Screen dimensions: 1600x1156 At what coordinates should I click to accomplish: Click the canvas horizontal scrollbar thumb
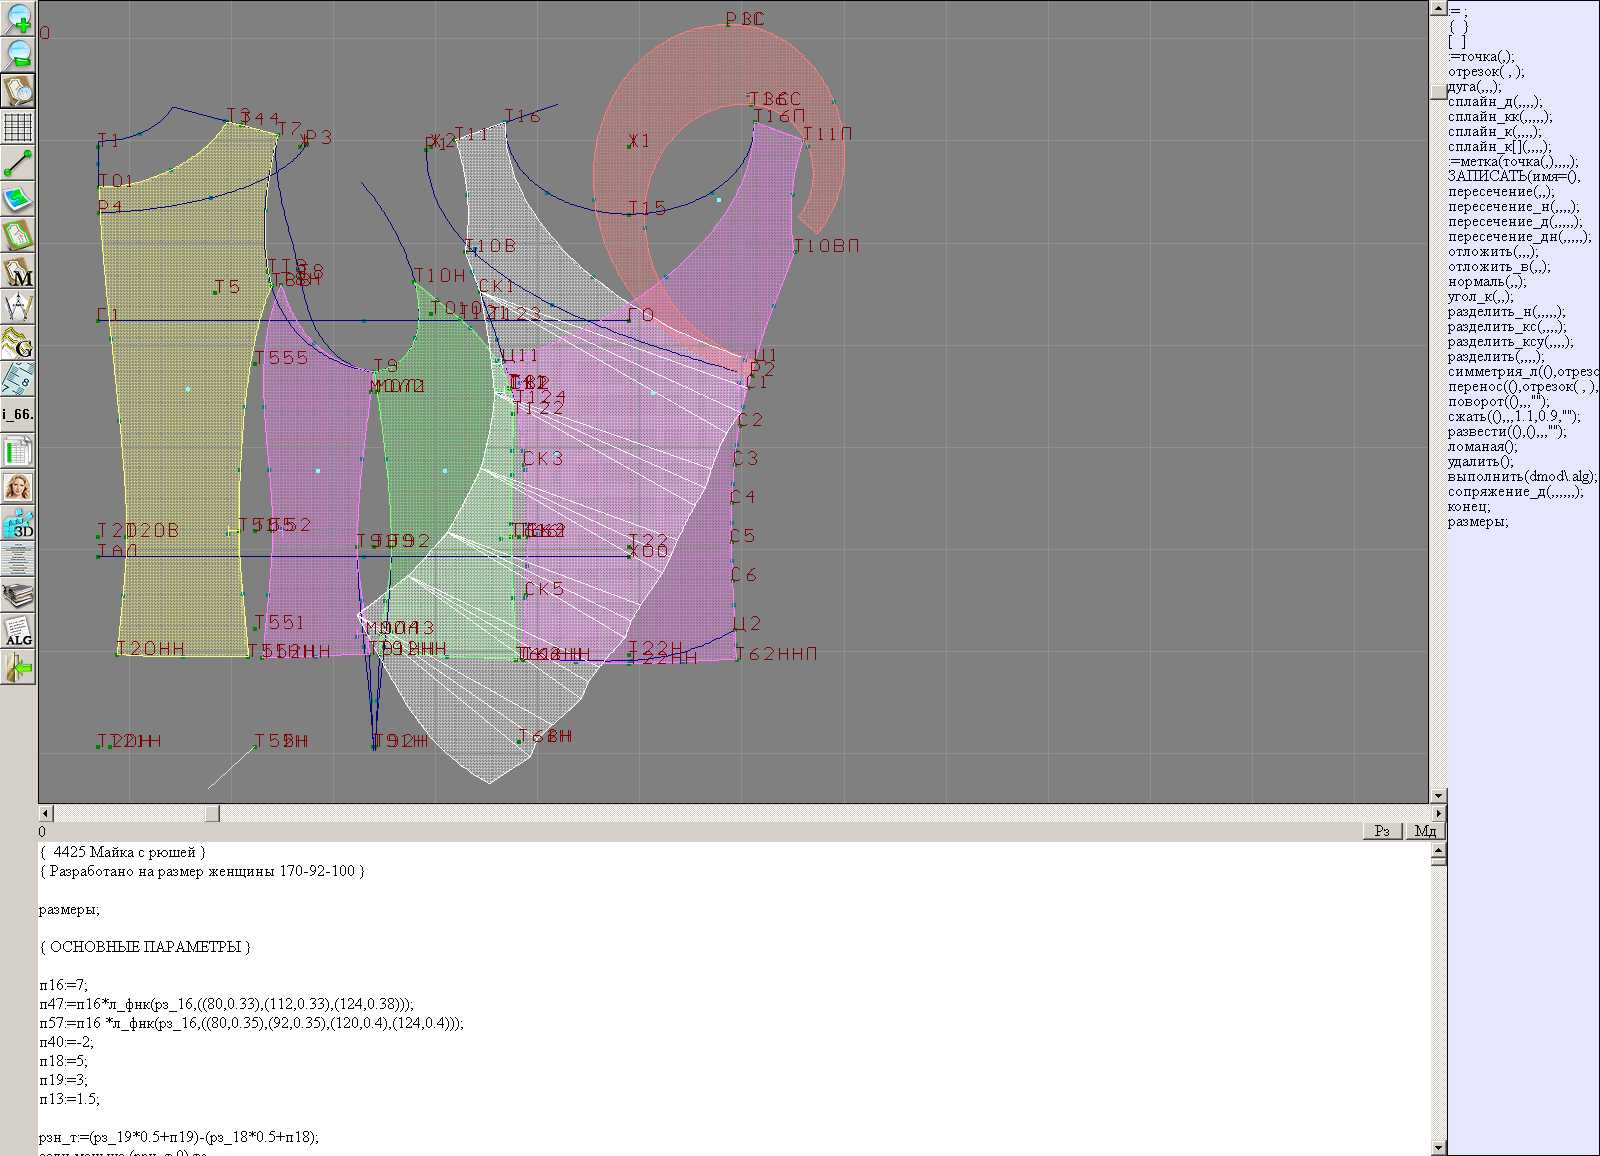[x=212, y=814]
